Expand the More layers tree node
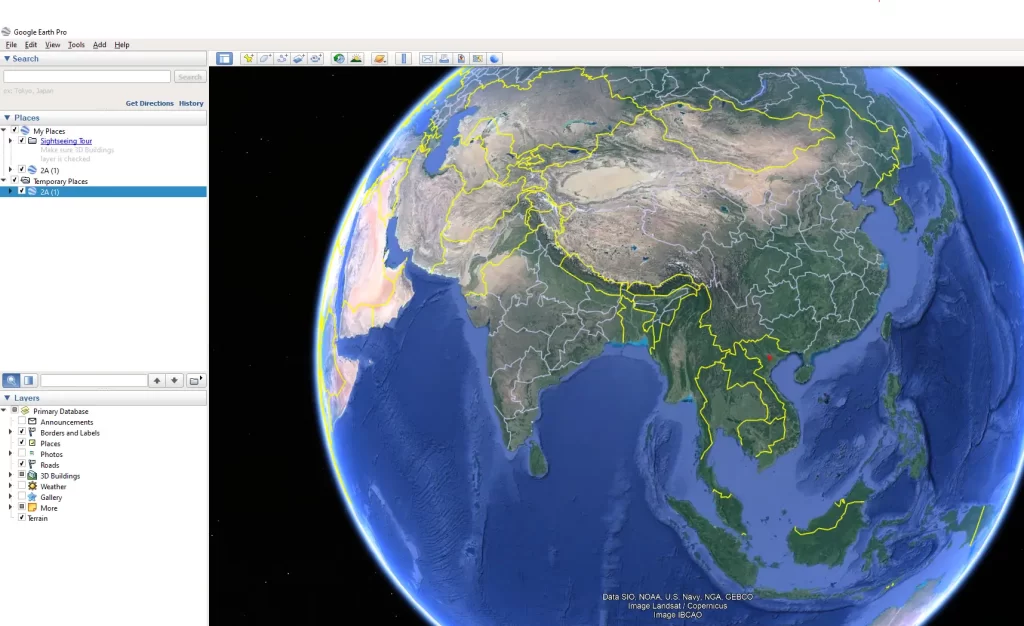The height and width of the screenshot is (626, 1024). 10,508
